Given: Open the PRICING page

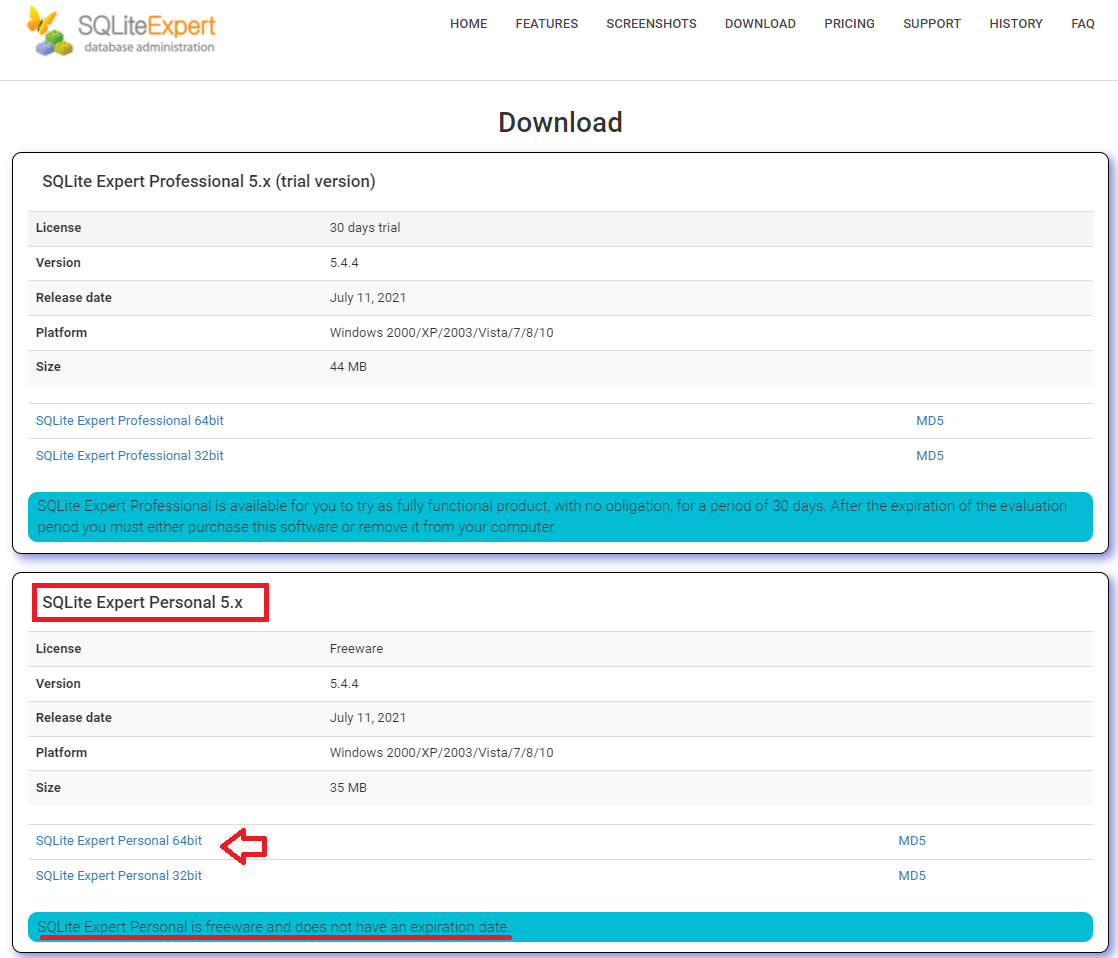Looking at the screenshot, I should (849, 23).
